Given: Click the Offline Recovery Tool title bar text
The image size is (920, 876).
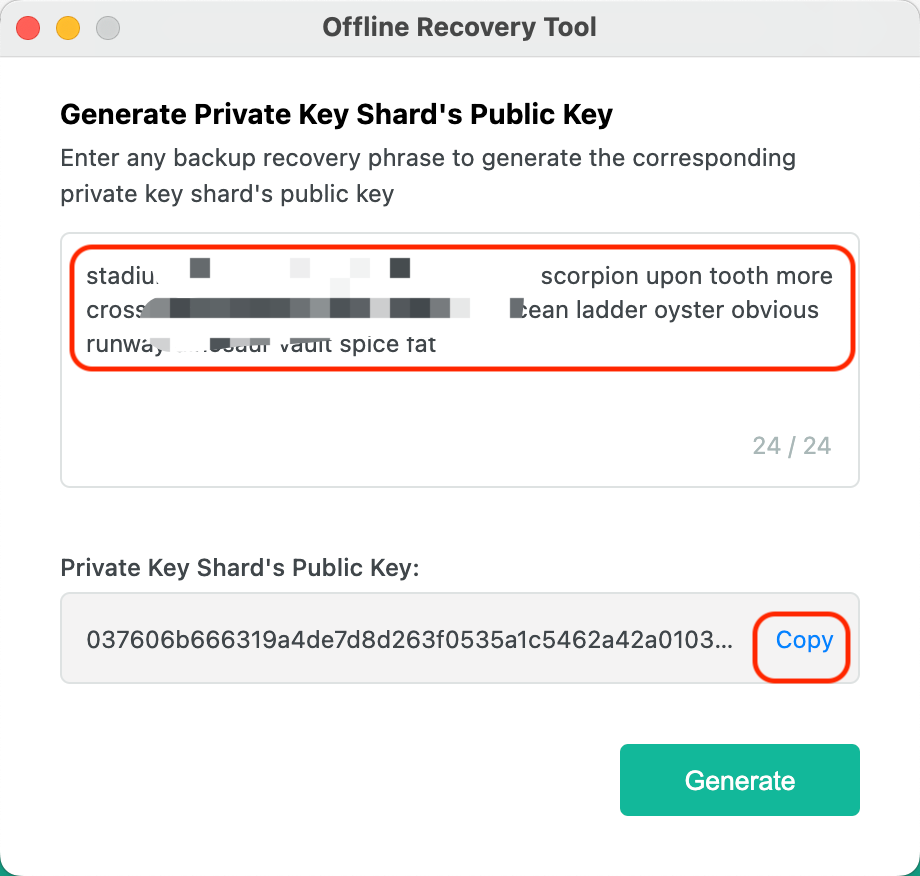Looking at the screenshot, I should (x=459, y=27).
